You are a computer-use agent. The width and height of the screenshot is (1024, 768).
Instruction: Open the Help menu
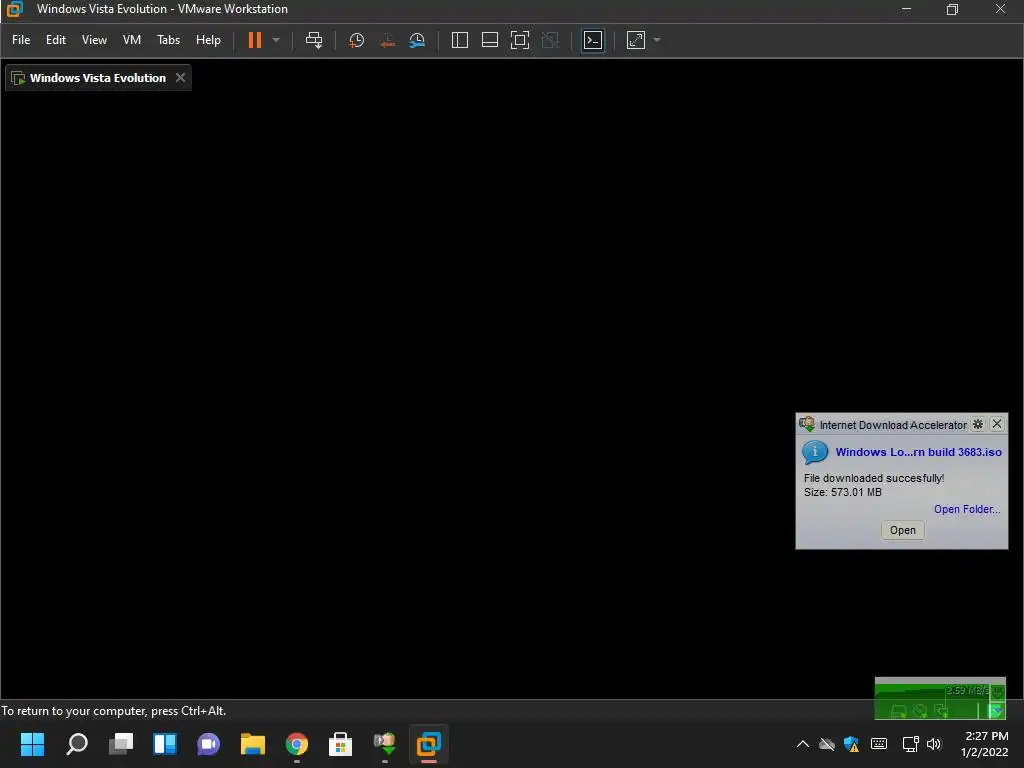[208, 40]
